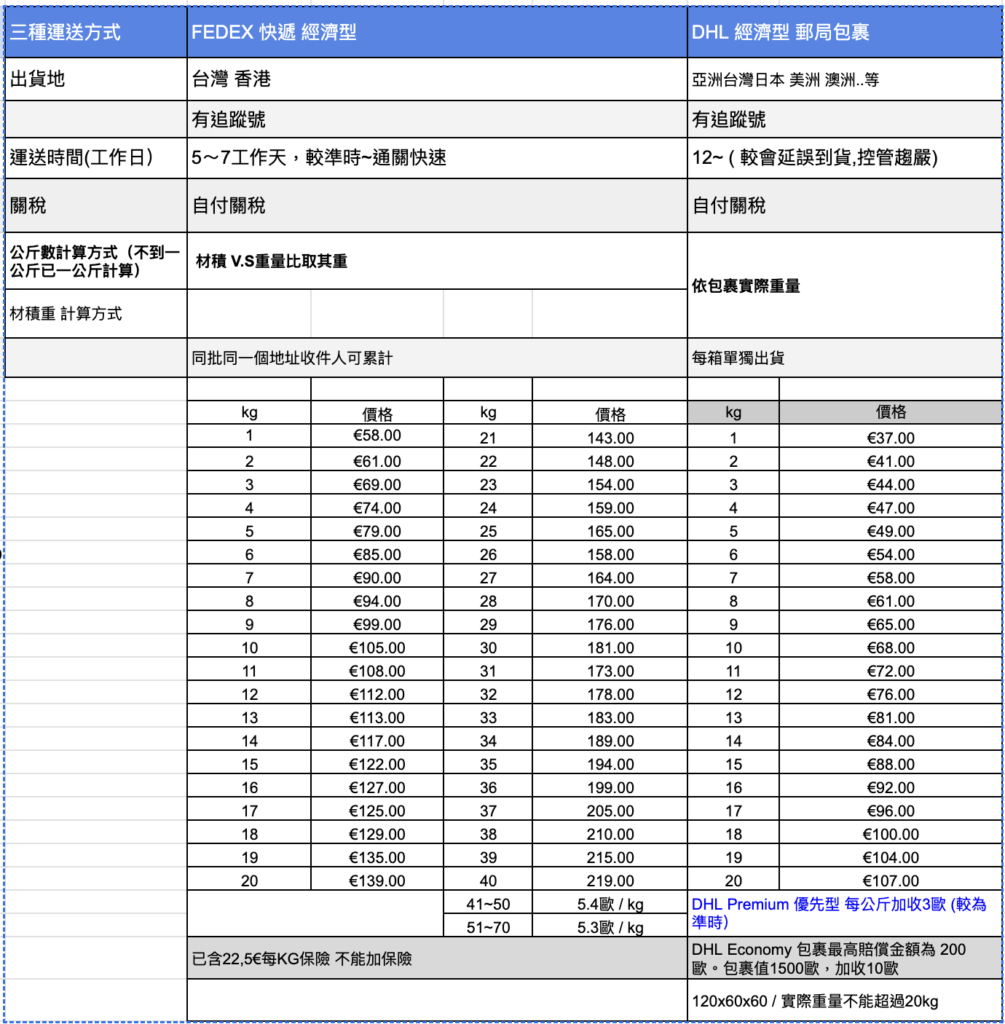Select the cell "5~7工作天，較準時~通關快速"
This screenshot has width=1005, height=1024.
pyautogui.click(x=437, y=157)
